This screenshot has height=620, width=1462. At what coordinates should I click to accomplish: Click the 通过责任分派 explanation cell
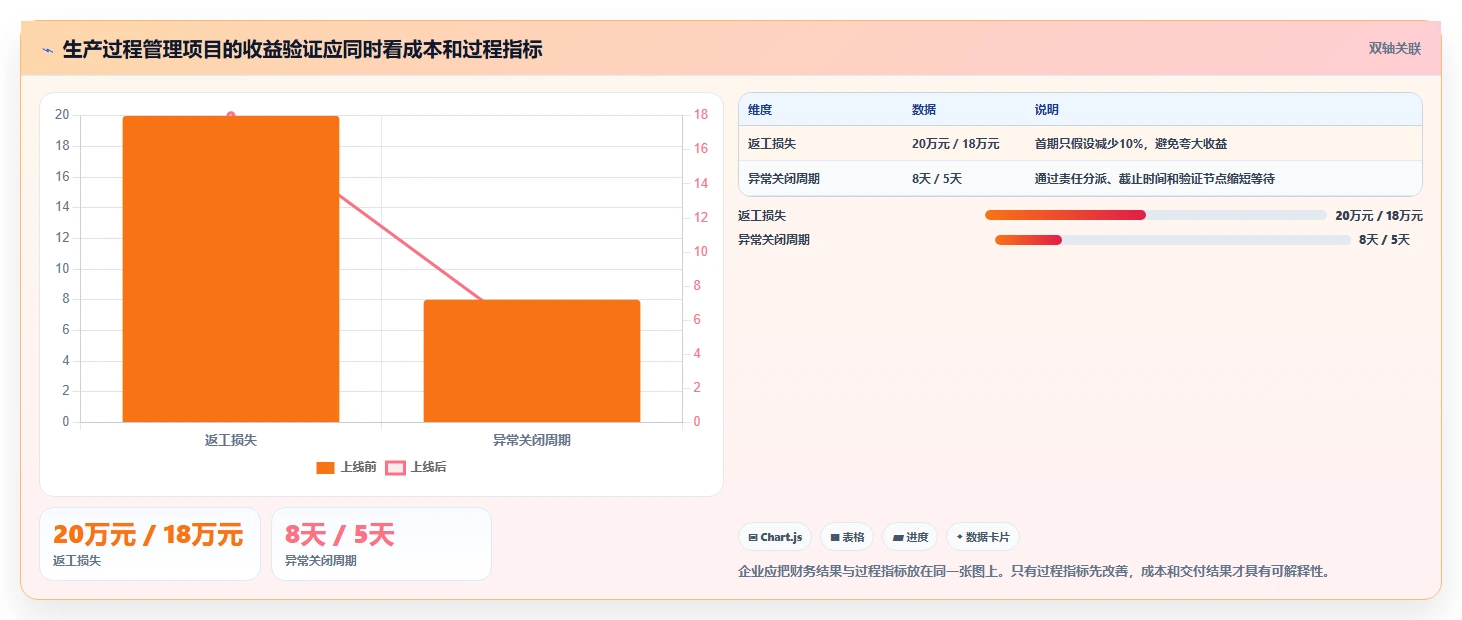1155,179
